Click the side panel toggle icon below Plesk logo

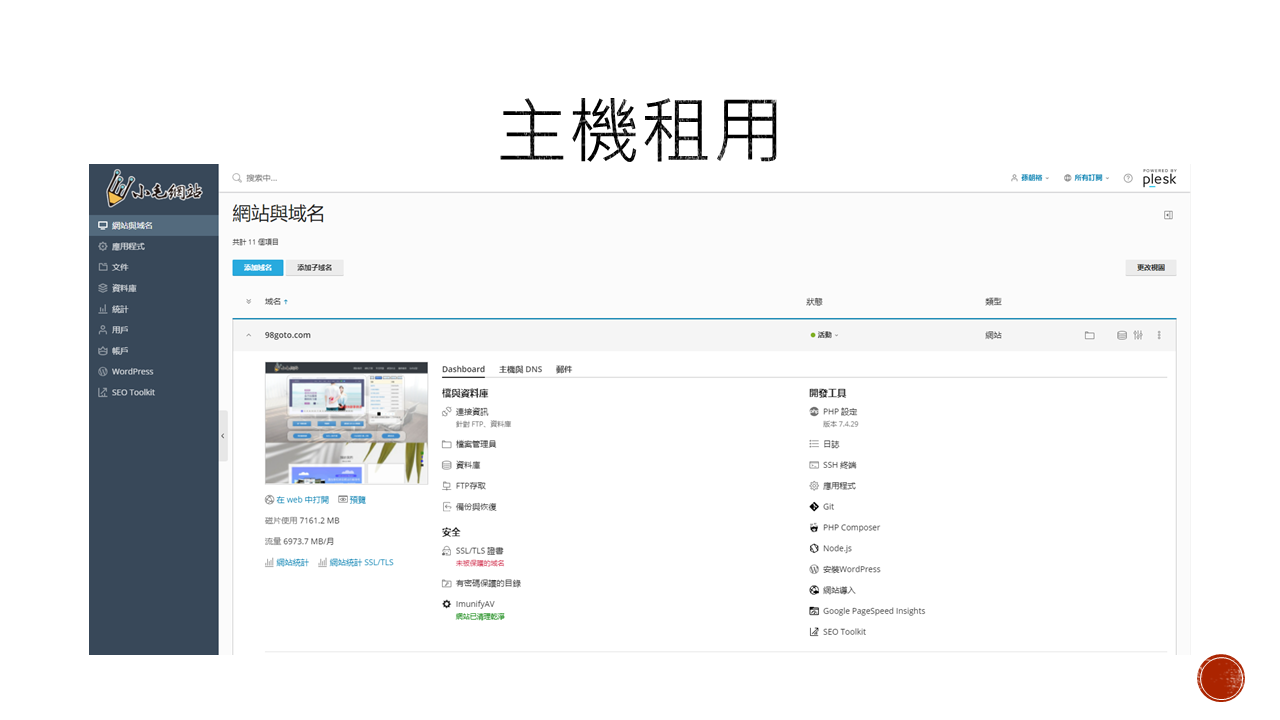(x=1168, y=215)
